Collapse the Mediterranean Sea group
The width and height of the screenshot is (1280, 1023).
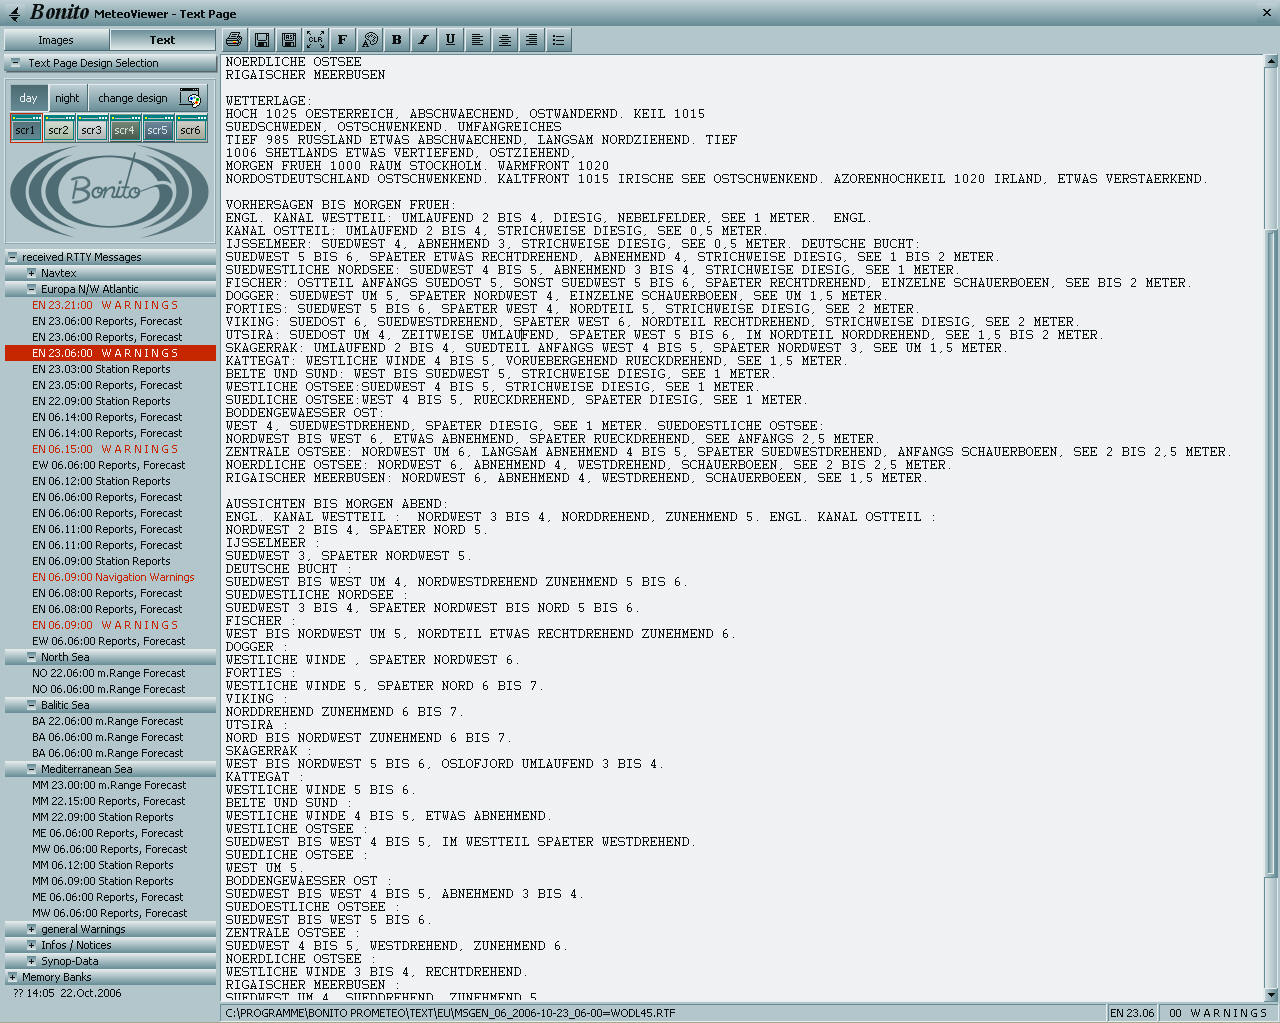coord(31,769)
